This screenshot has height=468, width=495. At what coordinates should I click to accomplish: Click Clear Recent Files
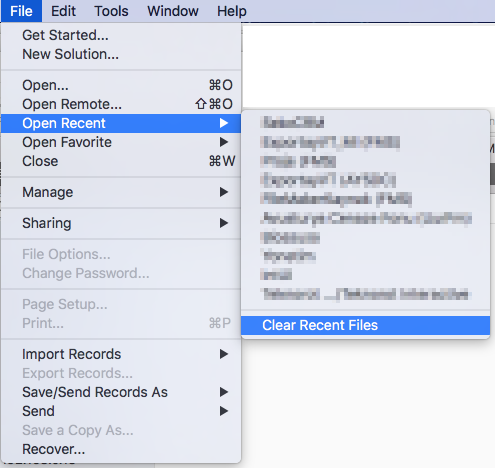point(366,325)
